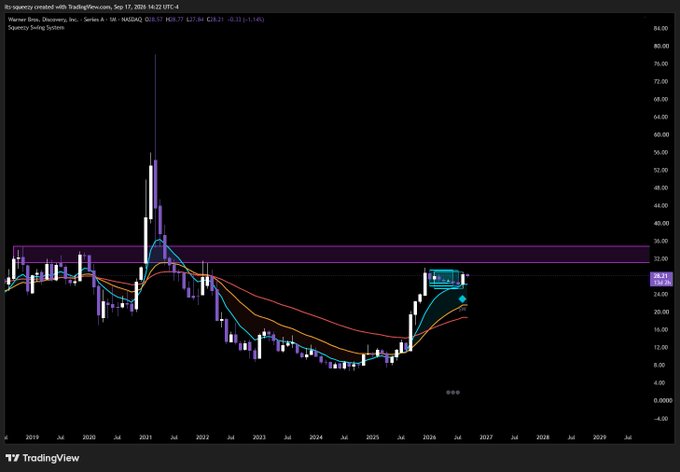Click the 2027 label on the time axis
This screenshot has height=472, width=680.
click(486, 438)
